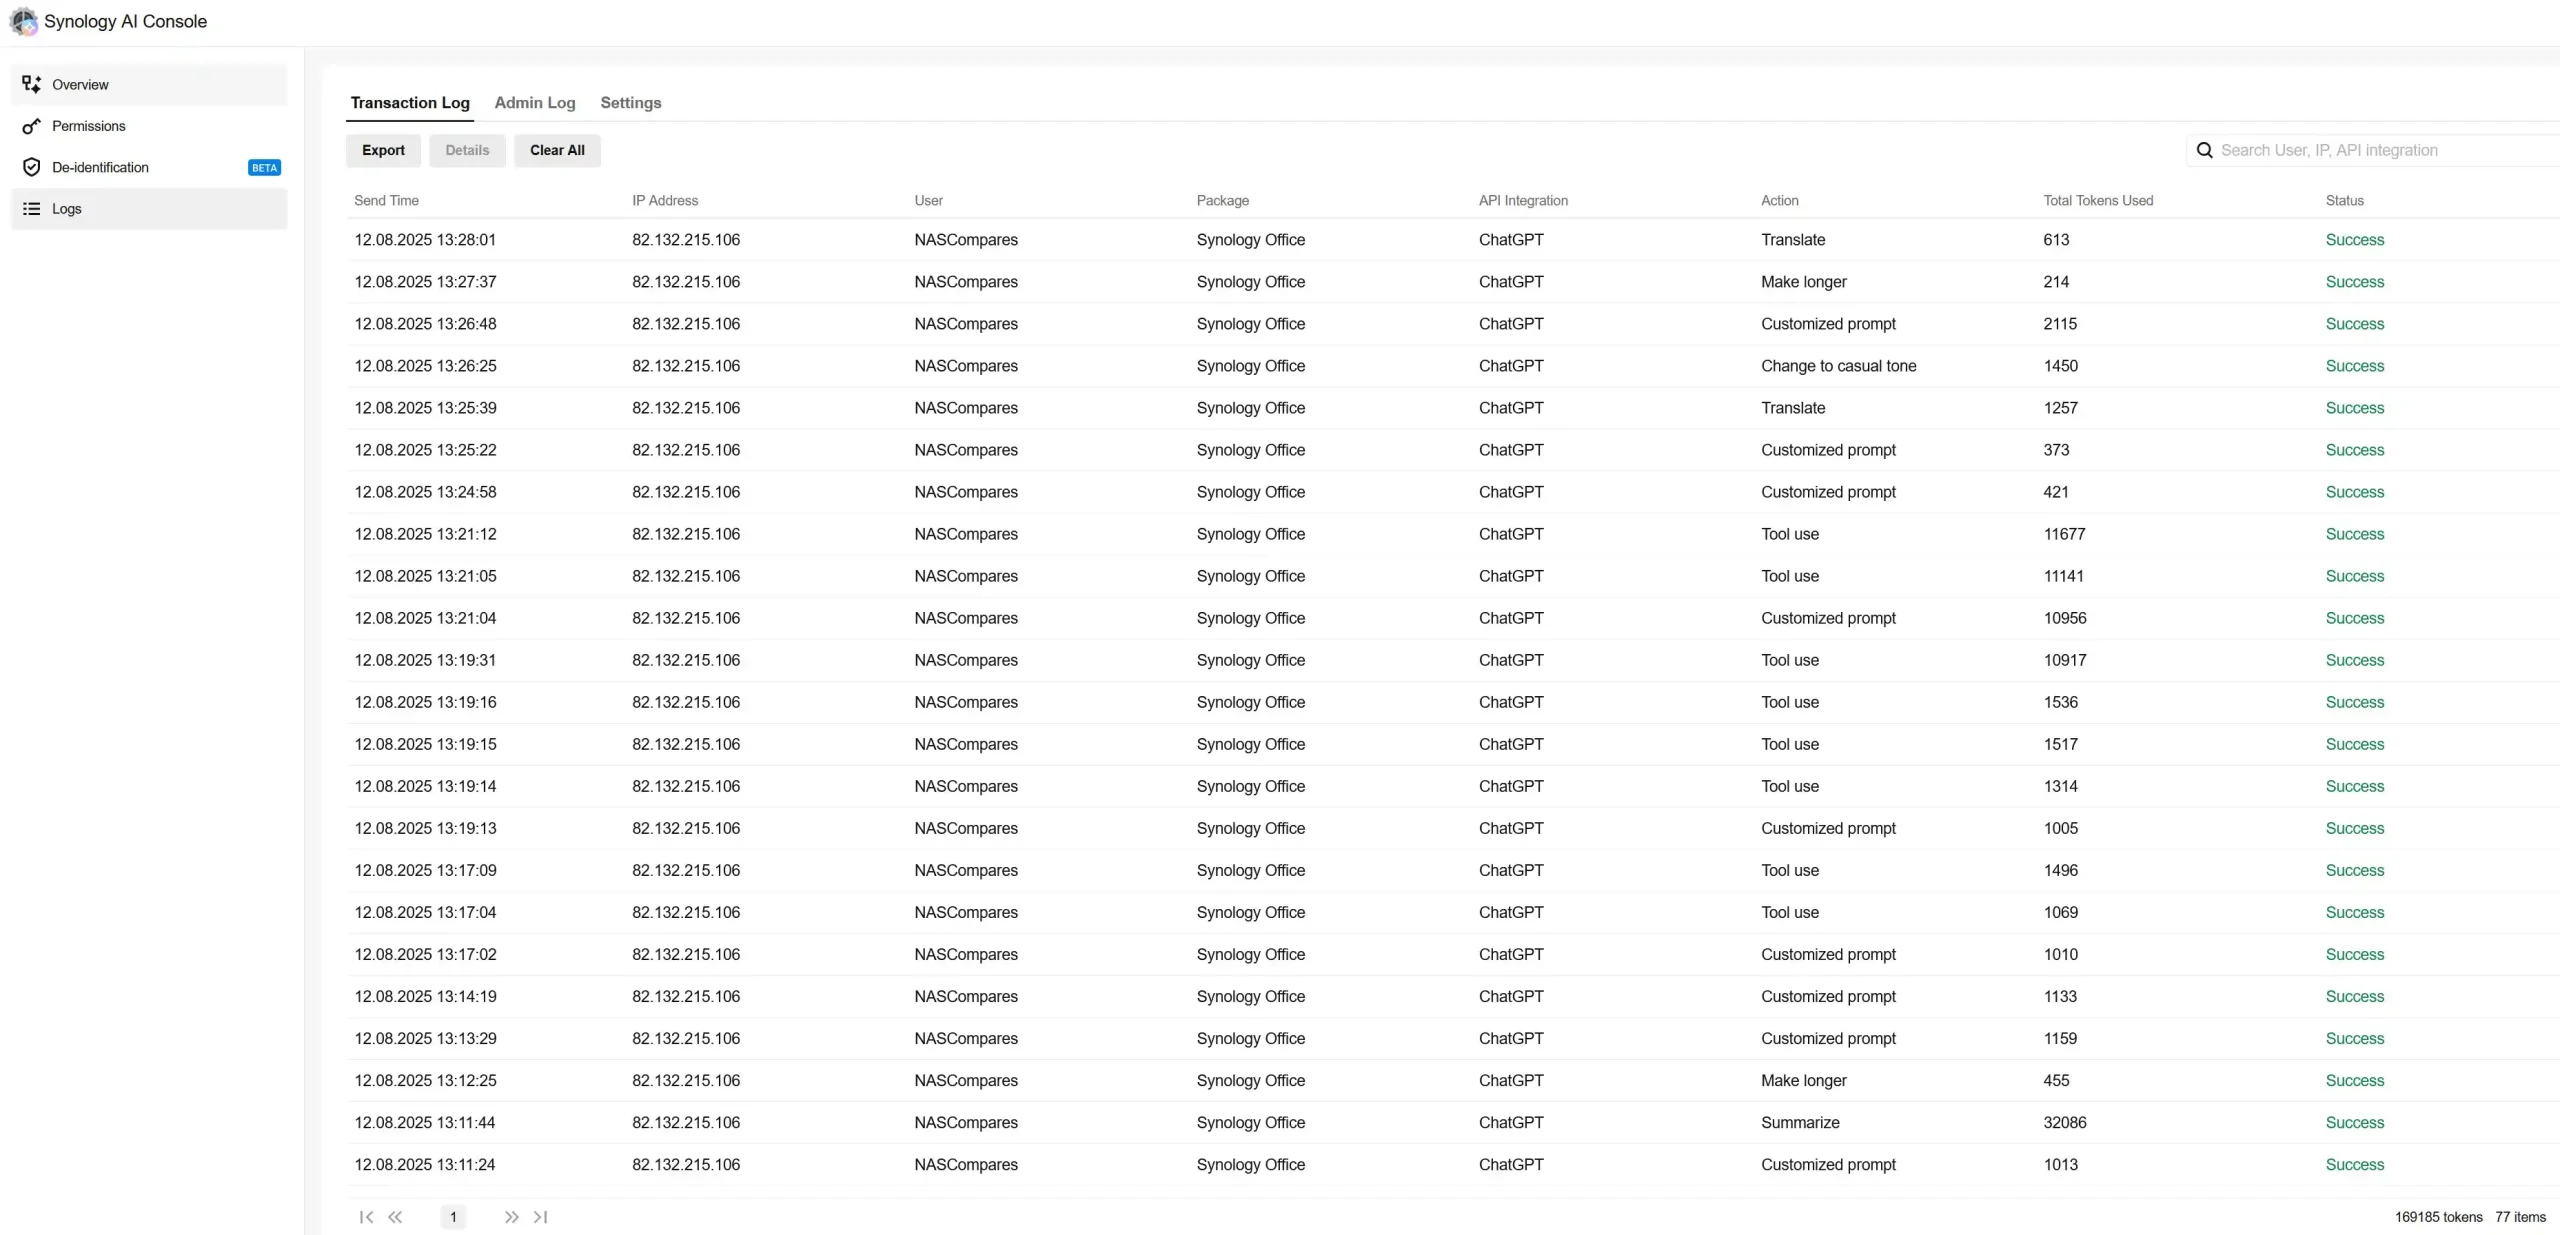Screen dimensions: 2560x1235
Task: Sort by the Status column header
Action: click(x=2344, y=201)
